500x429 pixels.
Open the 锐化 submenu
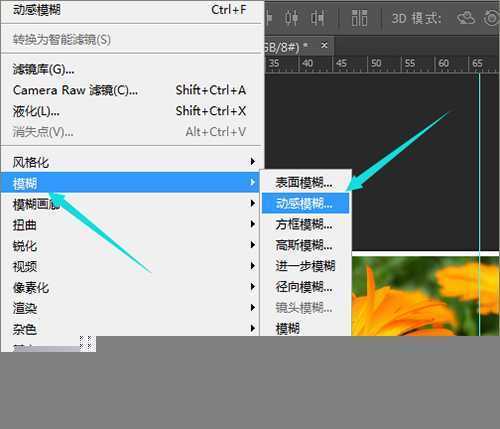click(130, 246)
